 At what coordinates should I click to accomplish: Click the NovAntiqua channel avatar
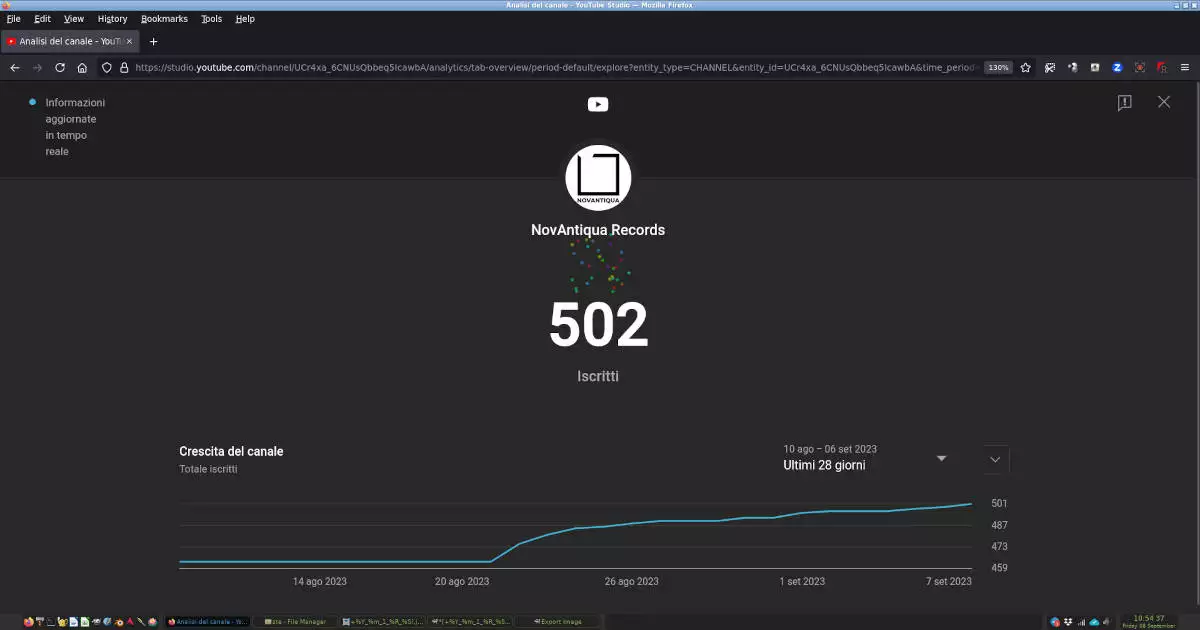tap(598, 178)
